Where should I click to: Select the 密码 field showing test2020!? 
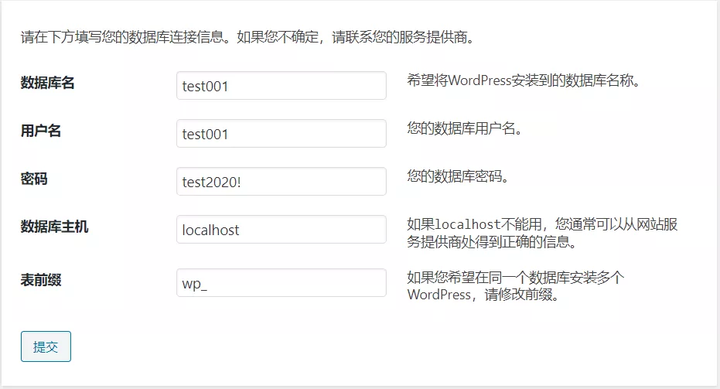pyautogui.click(x=281, y=181)
